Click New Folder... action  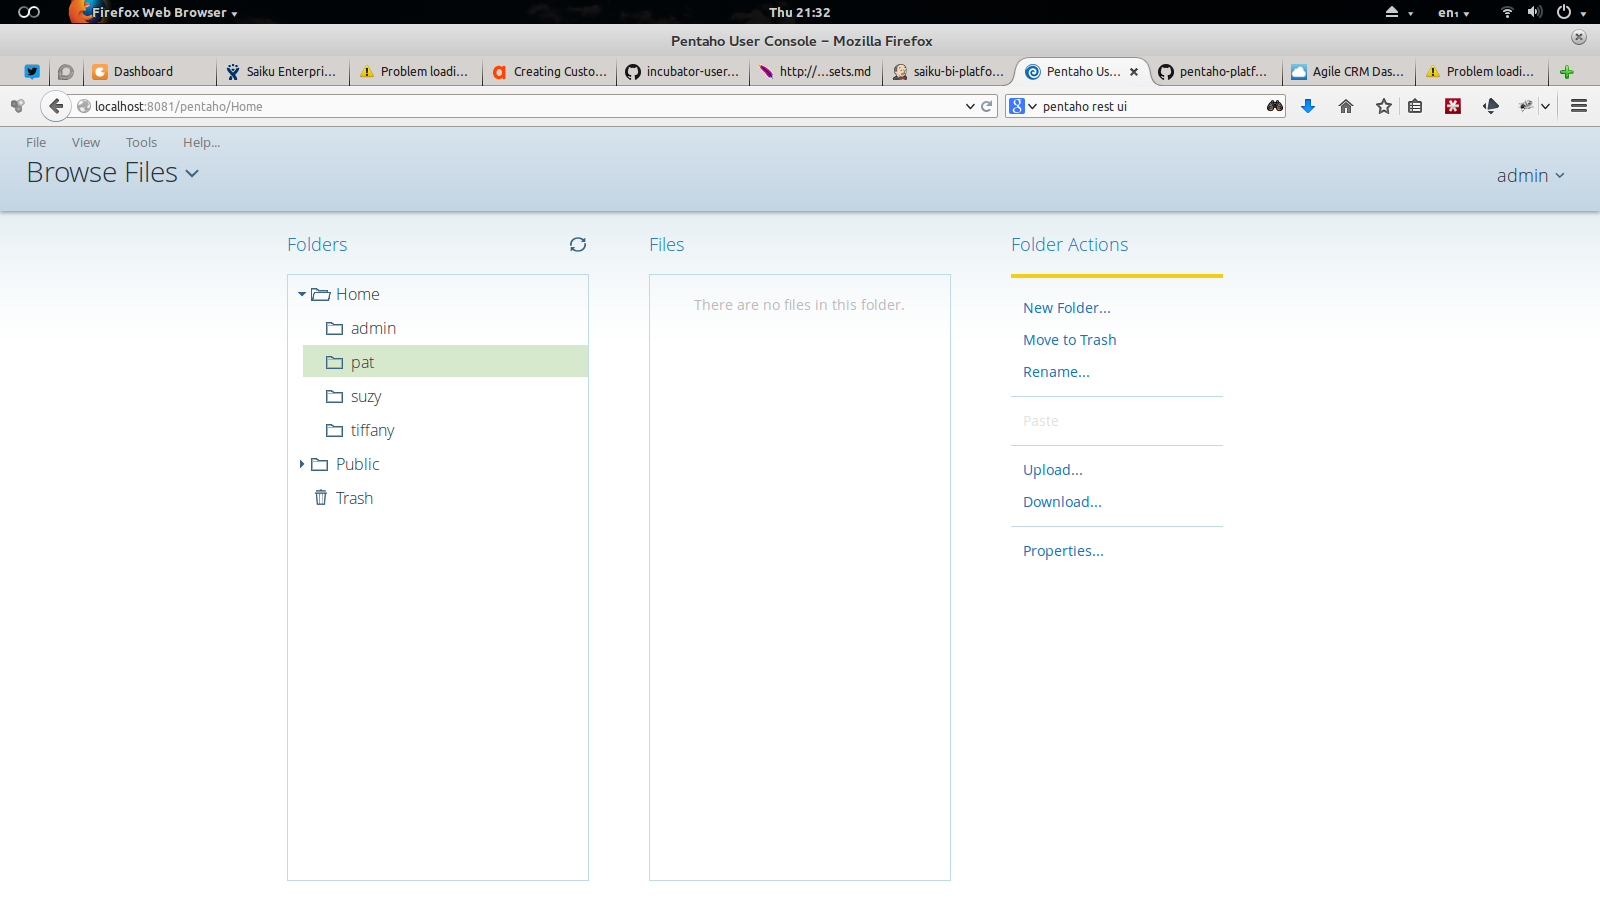point(1067,308)
